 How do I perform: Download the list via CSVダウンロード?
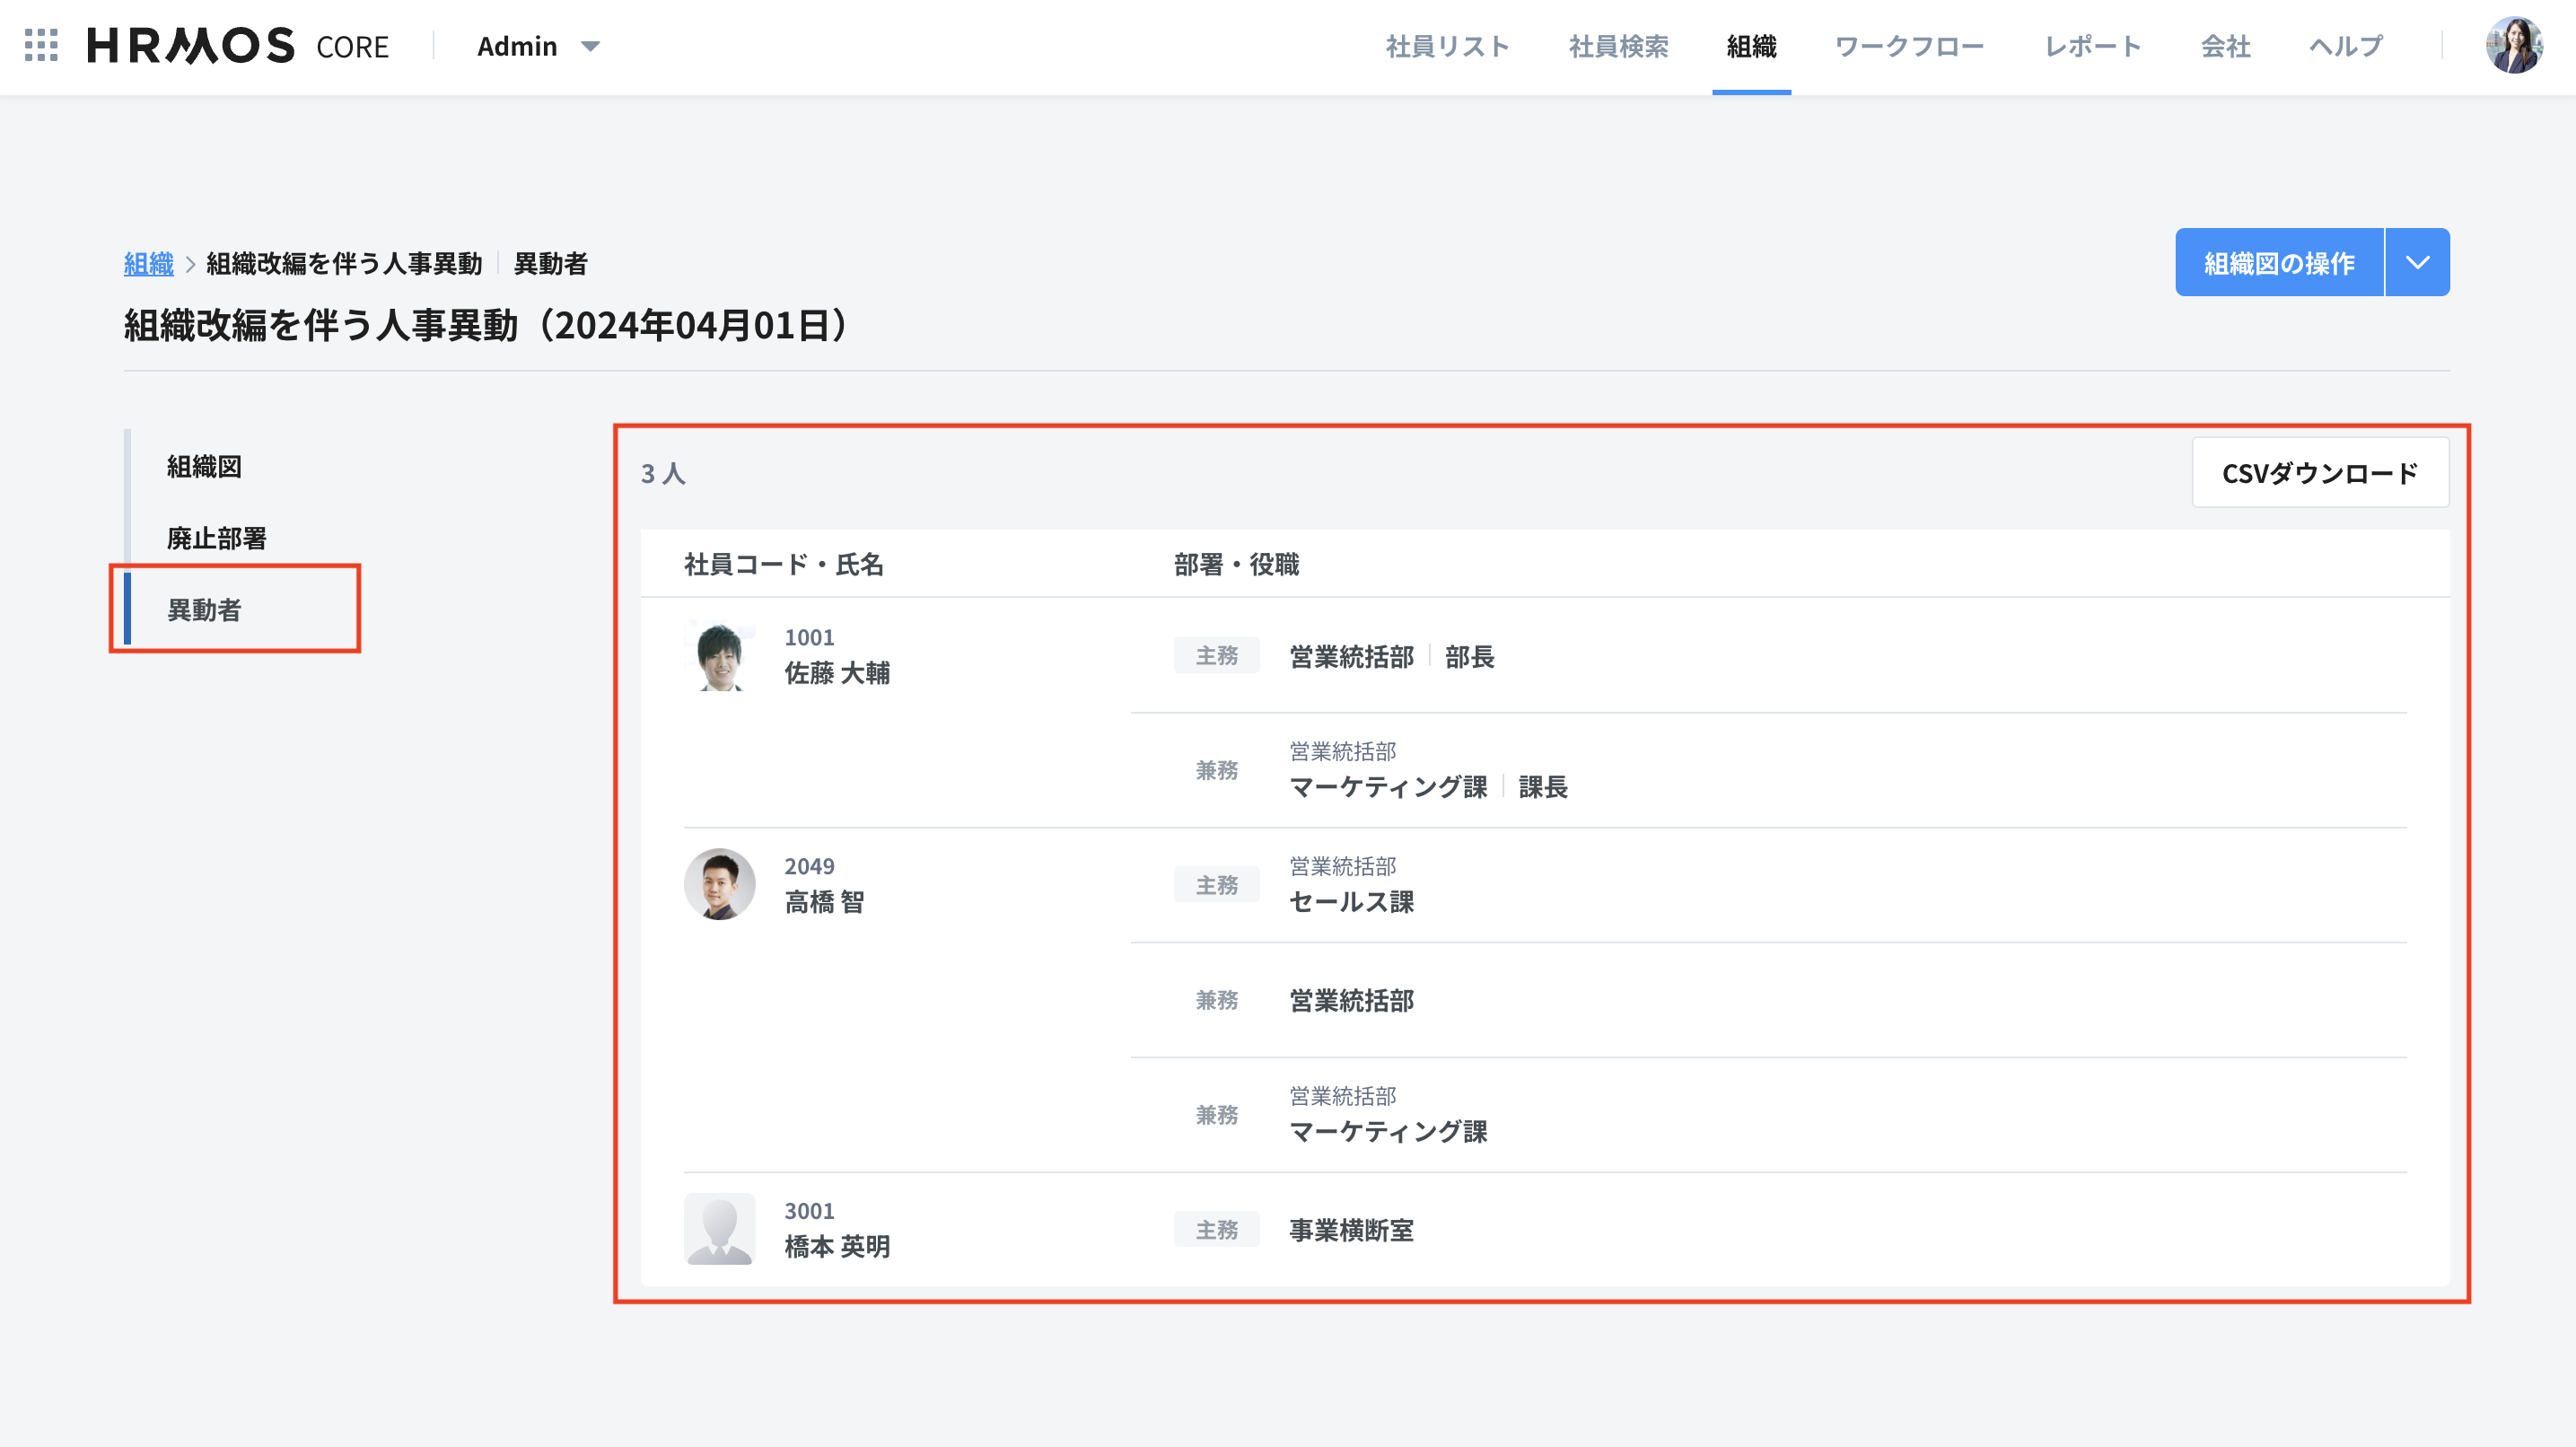pyautogui.click(x=2319, y=473)
